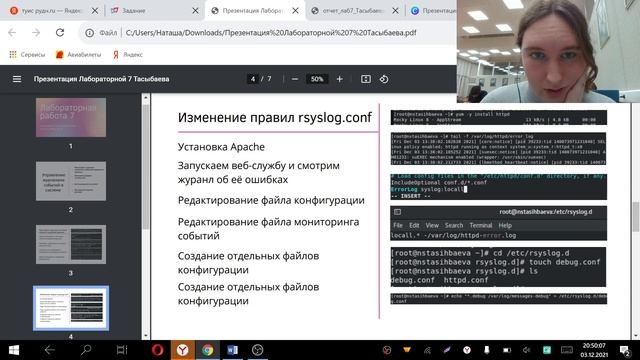Click the slide title Изменение правил rsyslog.conf
Screen dimensions: 640x360
coord(275,118)
